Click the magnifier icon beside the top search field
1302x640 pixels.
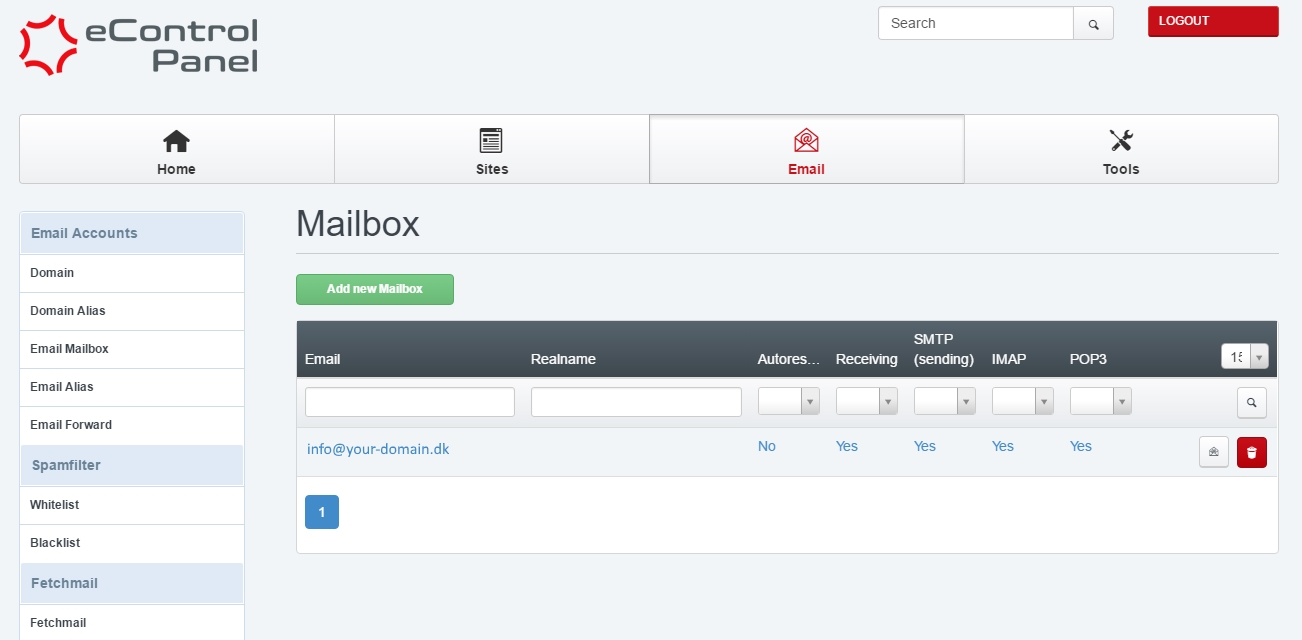[1093, 24]
